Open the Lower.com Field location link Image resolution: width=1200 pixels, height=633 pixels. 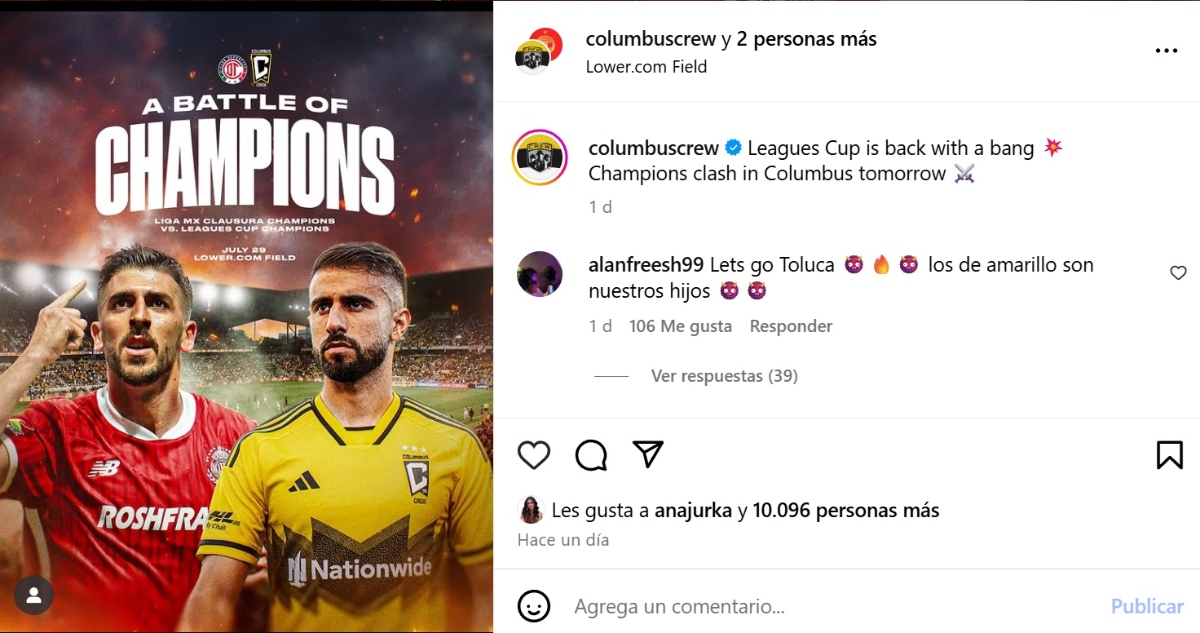click(646, 67)
